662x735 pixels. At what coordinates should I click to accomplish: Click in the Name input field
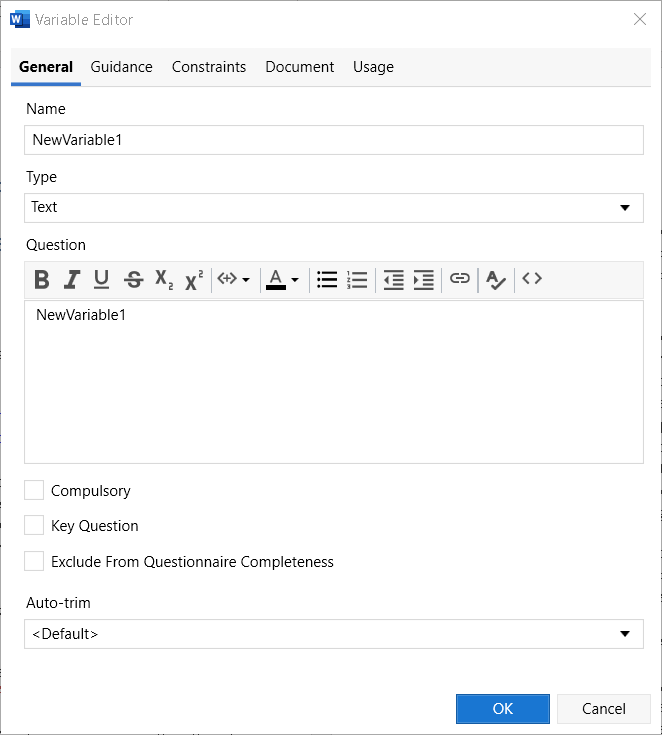[334, 140]
